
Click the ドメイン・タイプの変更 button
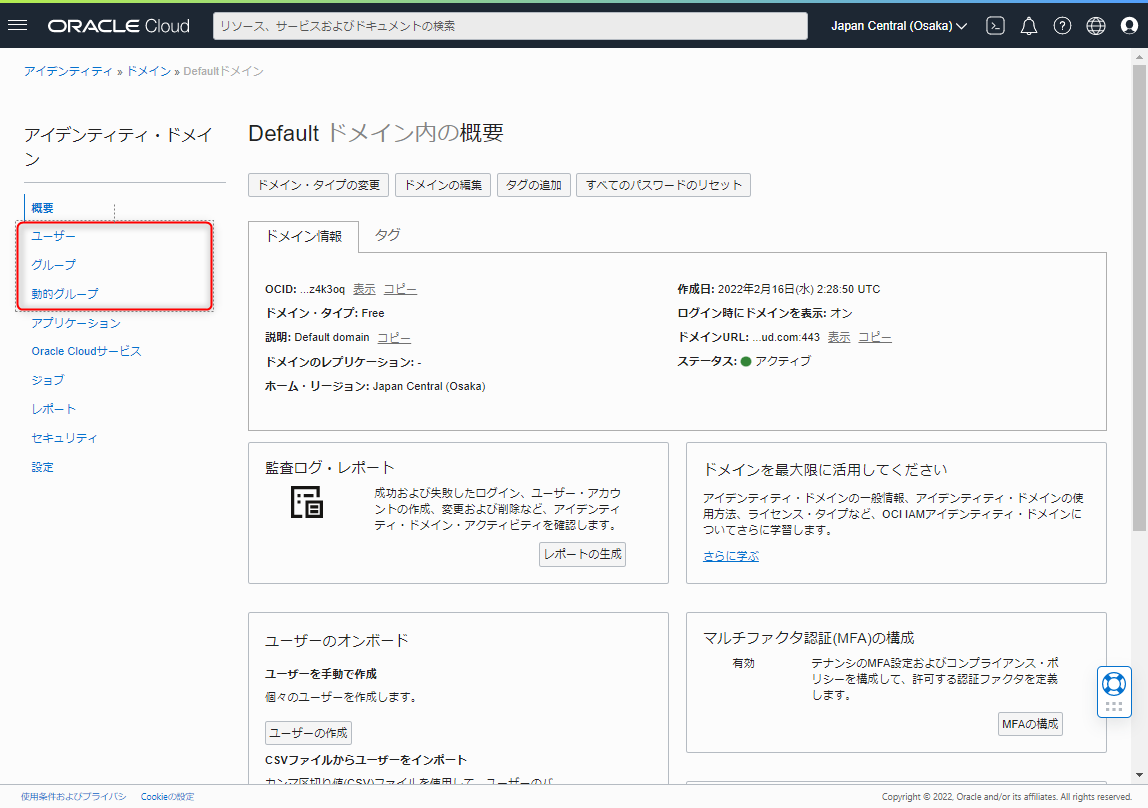[x=318, y=185]
